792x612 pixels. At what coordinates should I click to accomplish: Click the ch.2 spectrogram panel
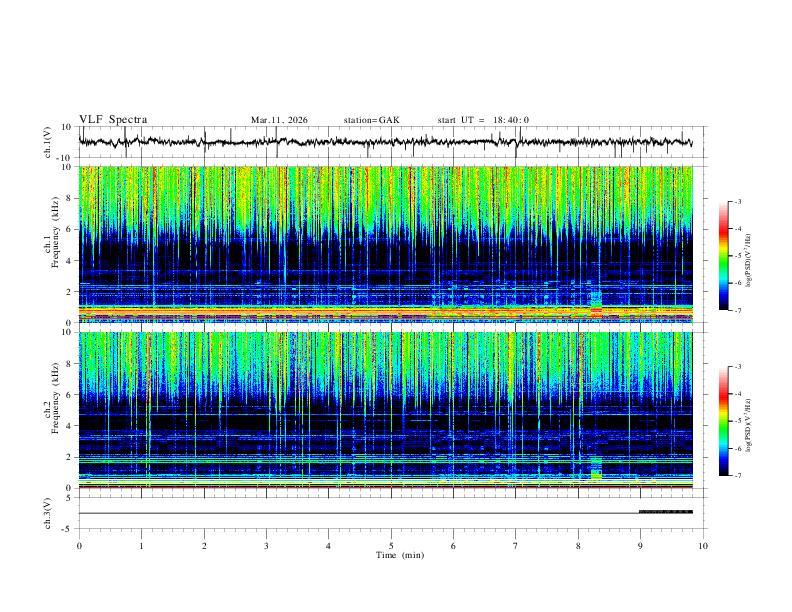pyautogui.click(x=386, y=410)
